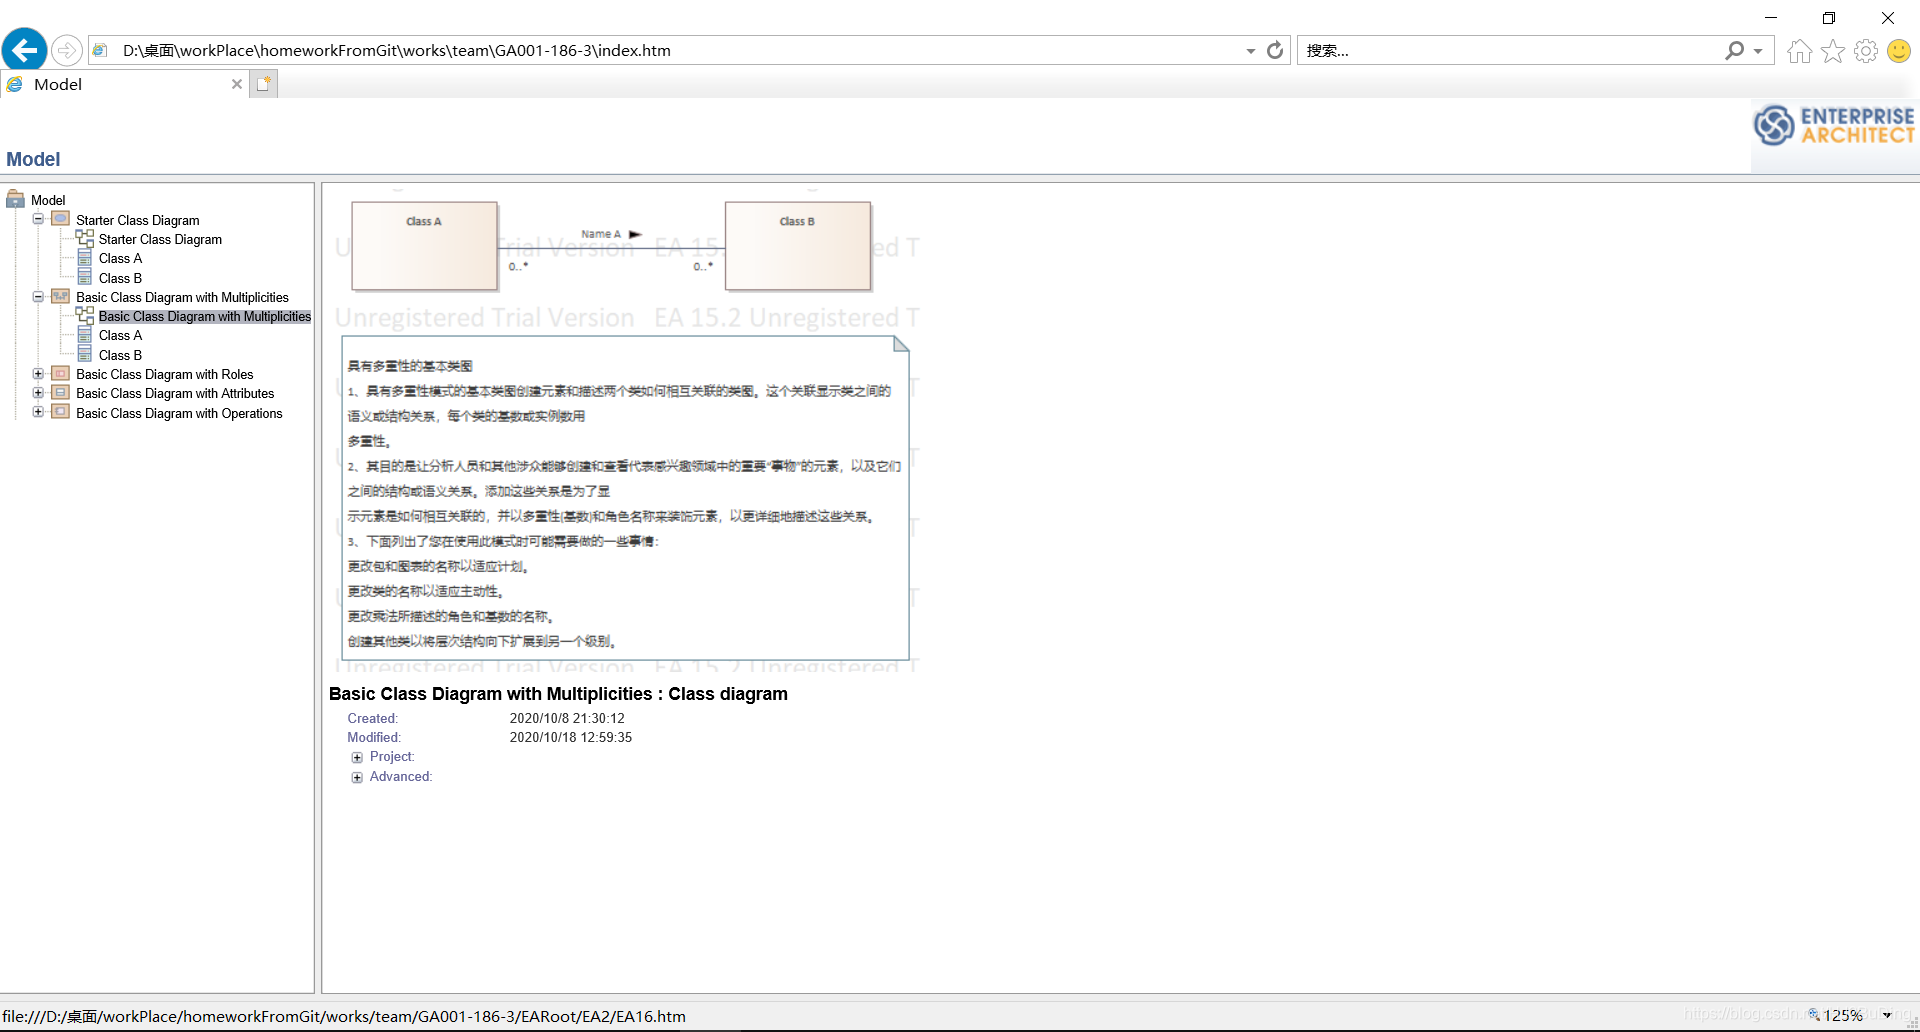Open Class A under Multiplicities package
This screenshot has height=1032, width=1920.
coord(120,335)
